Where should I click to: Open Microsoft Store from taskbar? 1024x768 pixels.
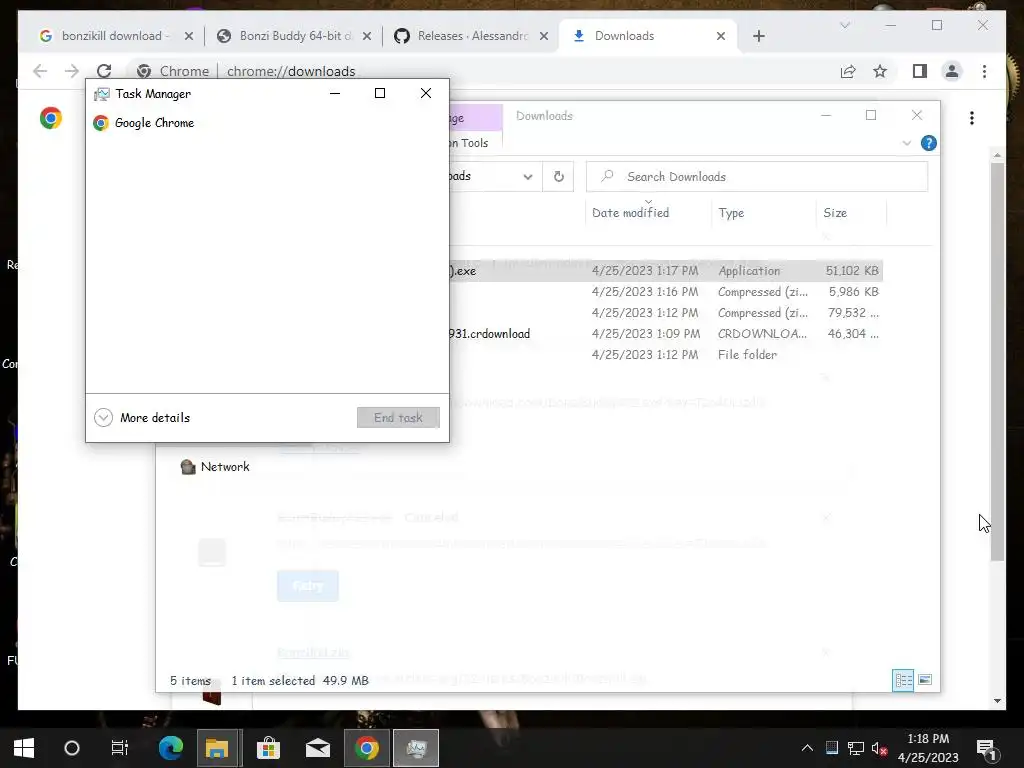click(x=268, y=748)
